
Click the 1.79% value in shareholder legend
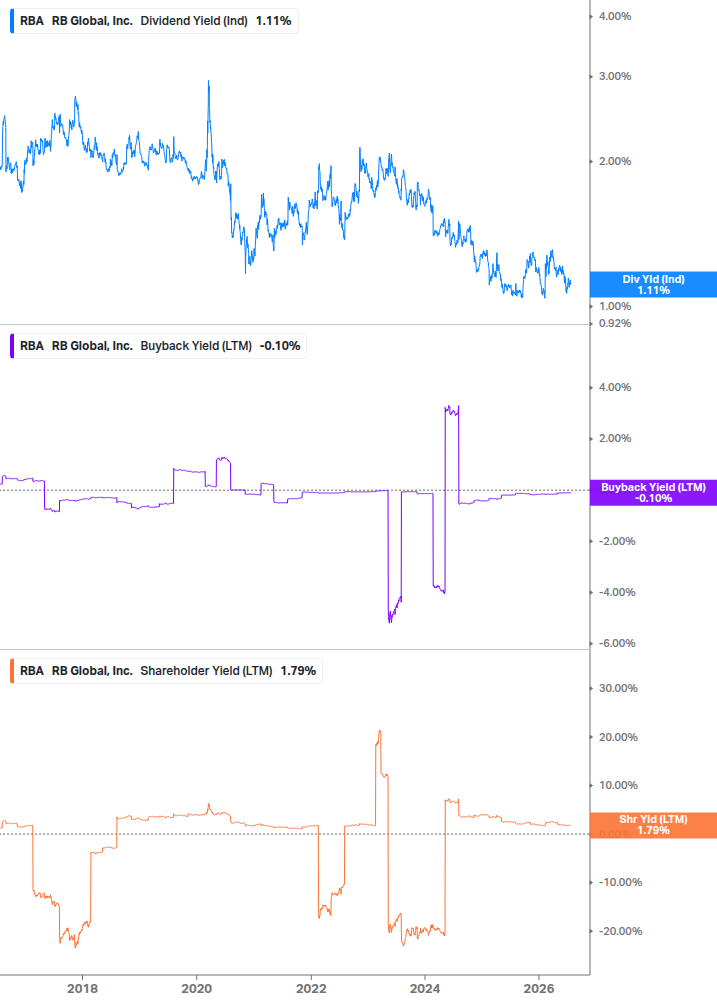point(299,670)
